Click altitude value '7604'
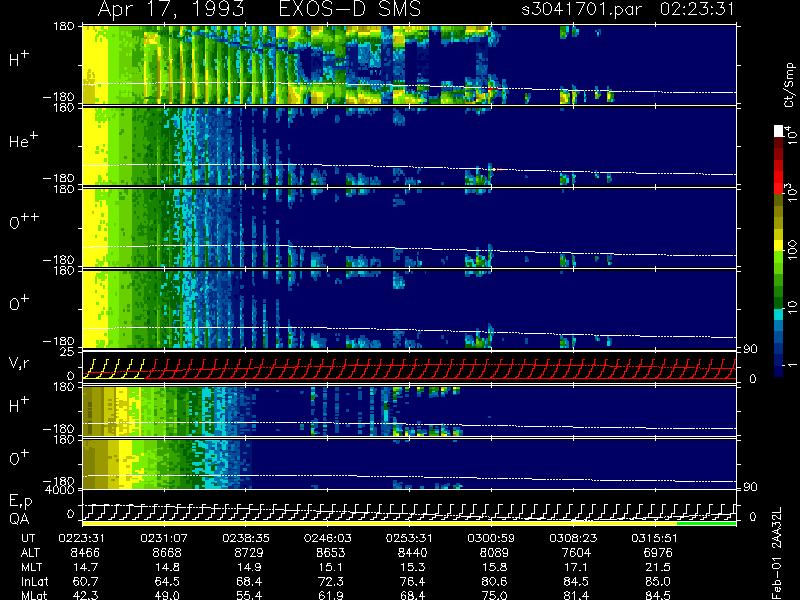This screenshot has width=800, height=600. coord(576,553)
